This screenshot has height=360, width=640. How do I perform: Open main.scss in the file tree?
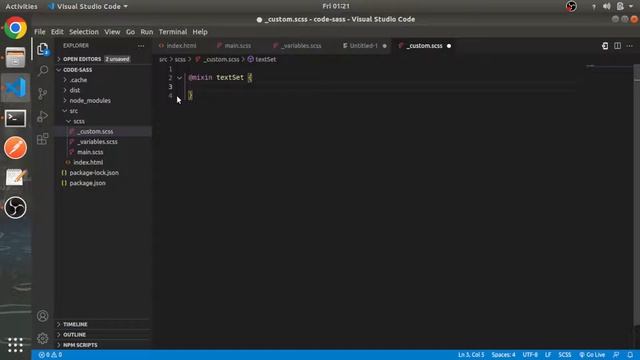click(90, 152)
